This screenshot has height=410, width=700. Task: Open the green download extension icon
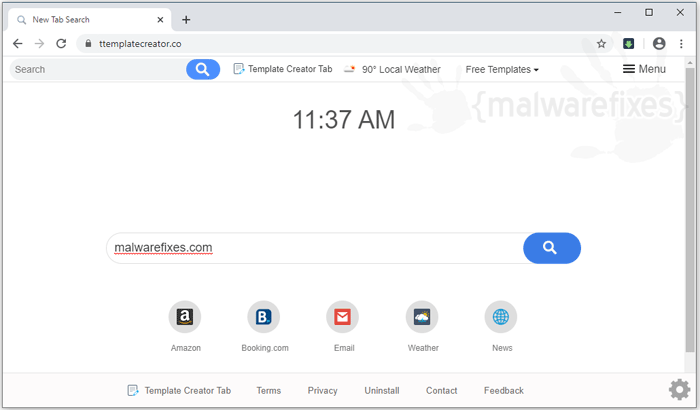pos(629,43)
